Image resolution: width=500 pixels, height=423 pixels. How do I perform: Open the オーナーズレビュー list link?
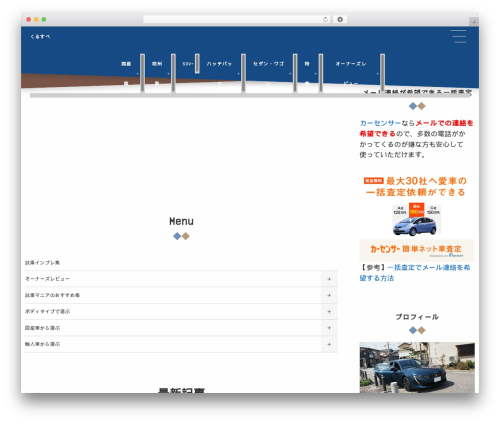47,279
